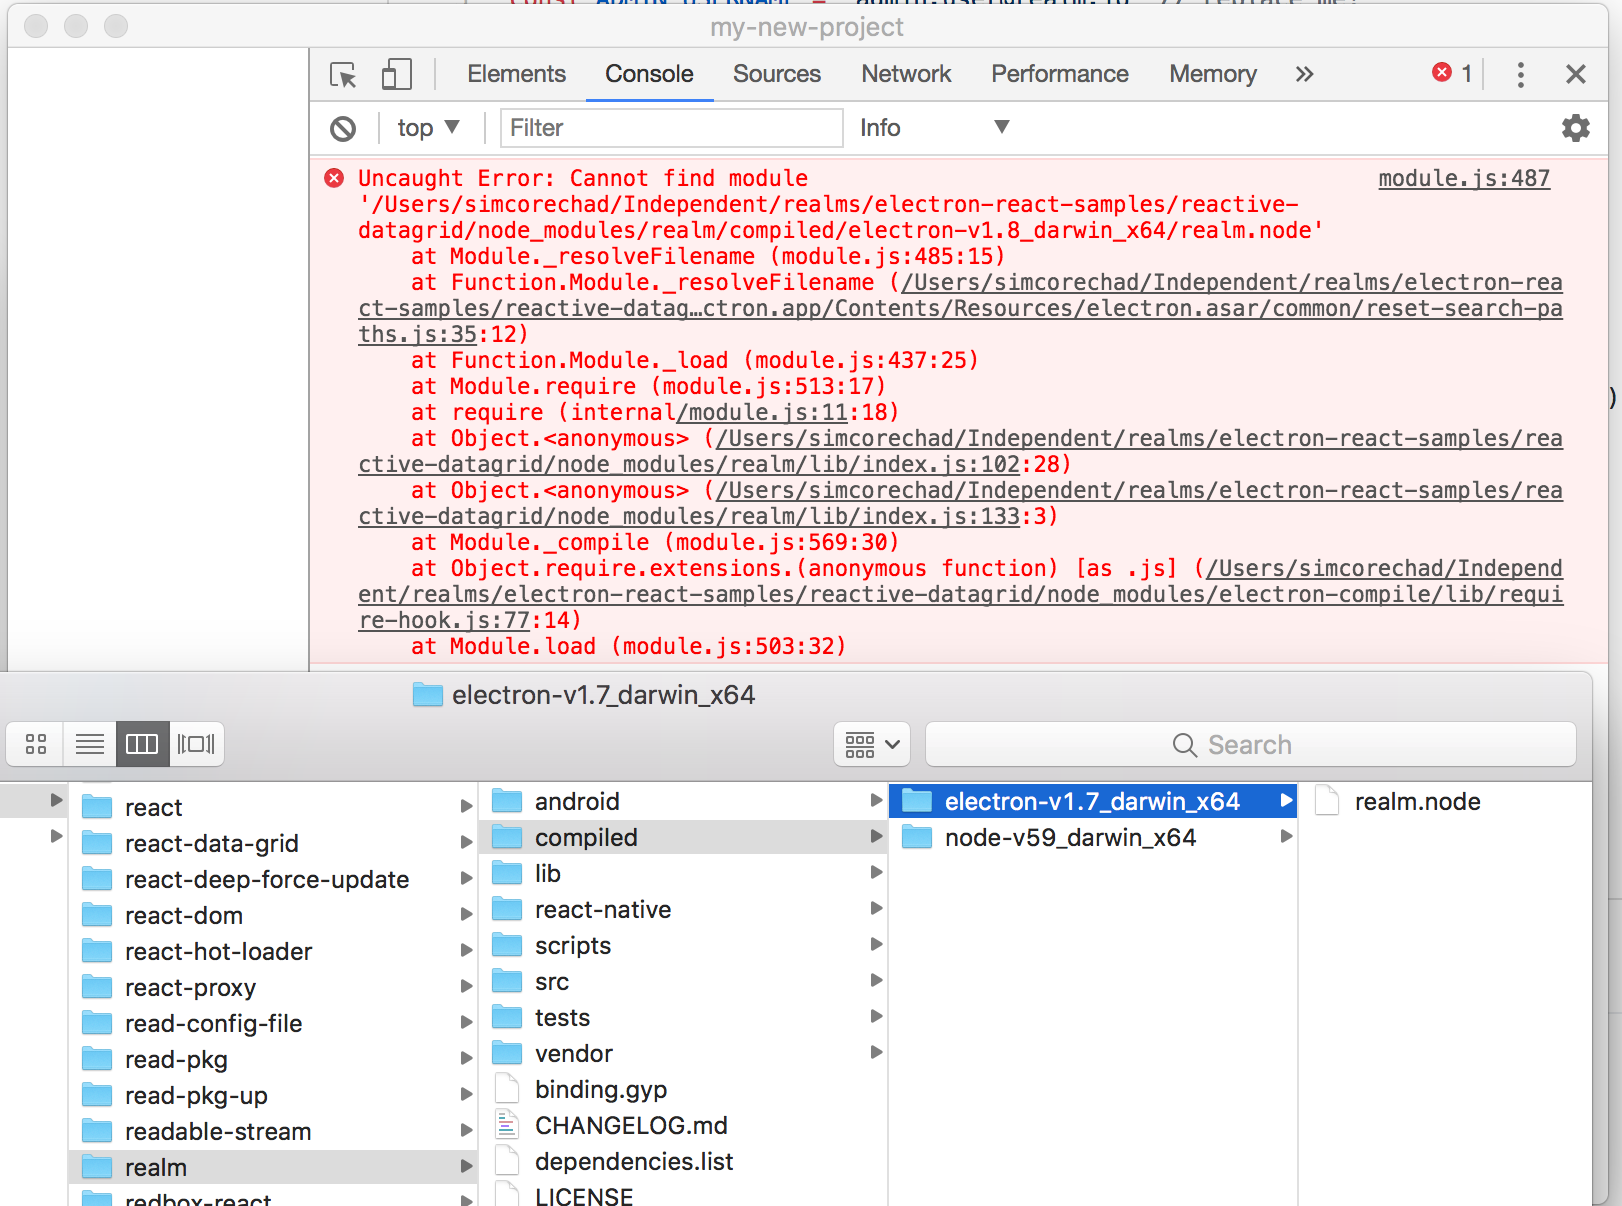Activate Finder column view toggle
This screenshot has width=1622, height=1206.
pos(142,743)
